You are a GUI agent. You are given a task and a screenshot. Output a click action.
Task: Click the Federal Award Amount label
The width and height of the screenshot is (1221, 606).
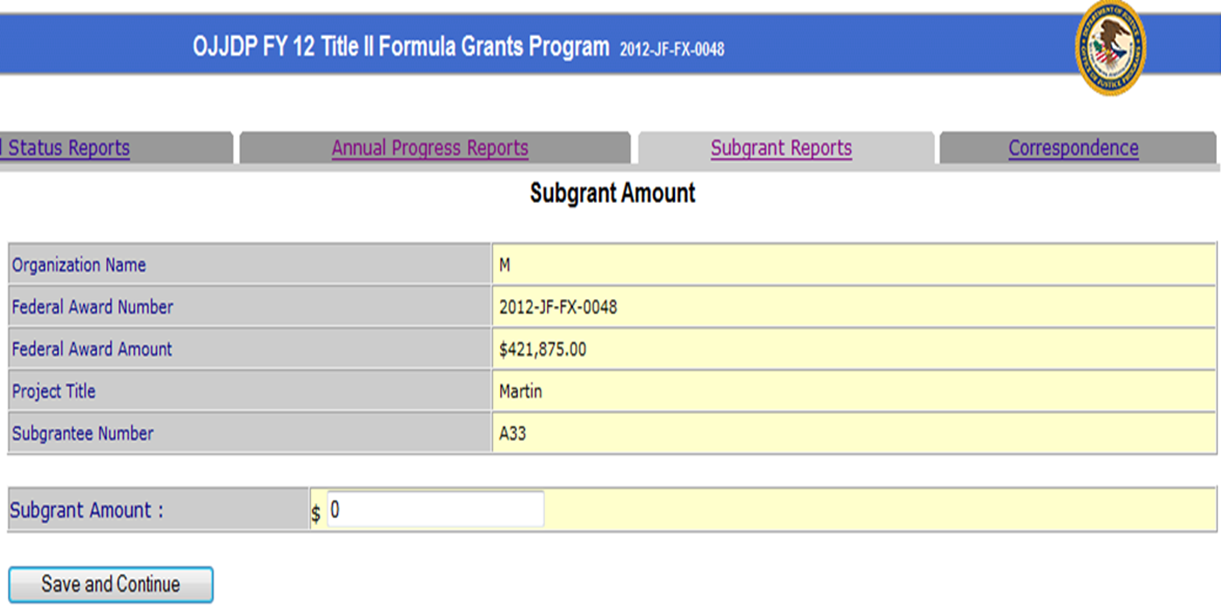tap(92, 349)
